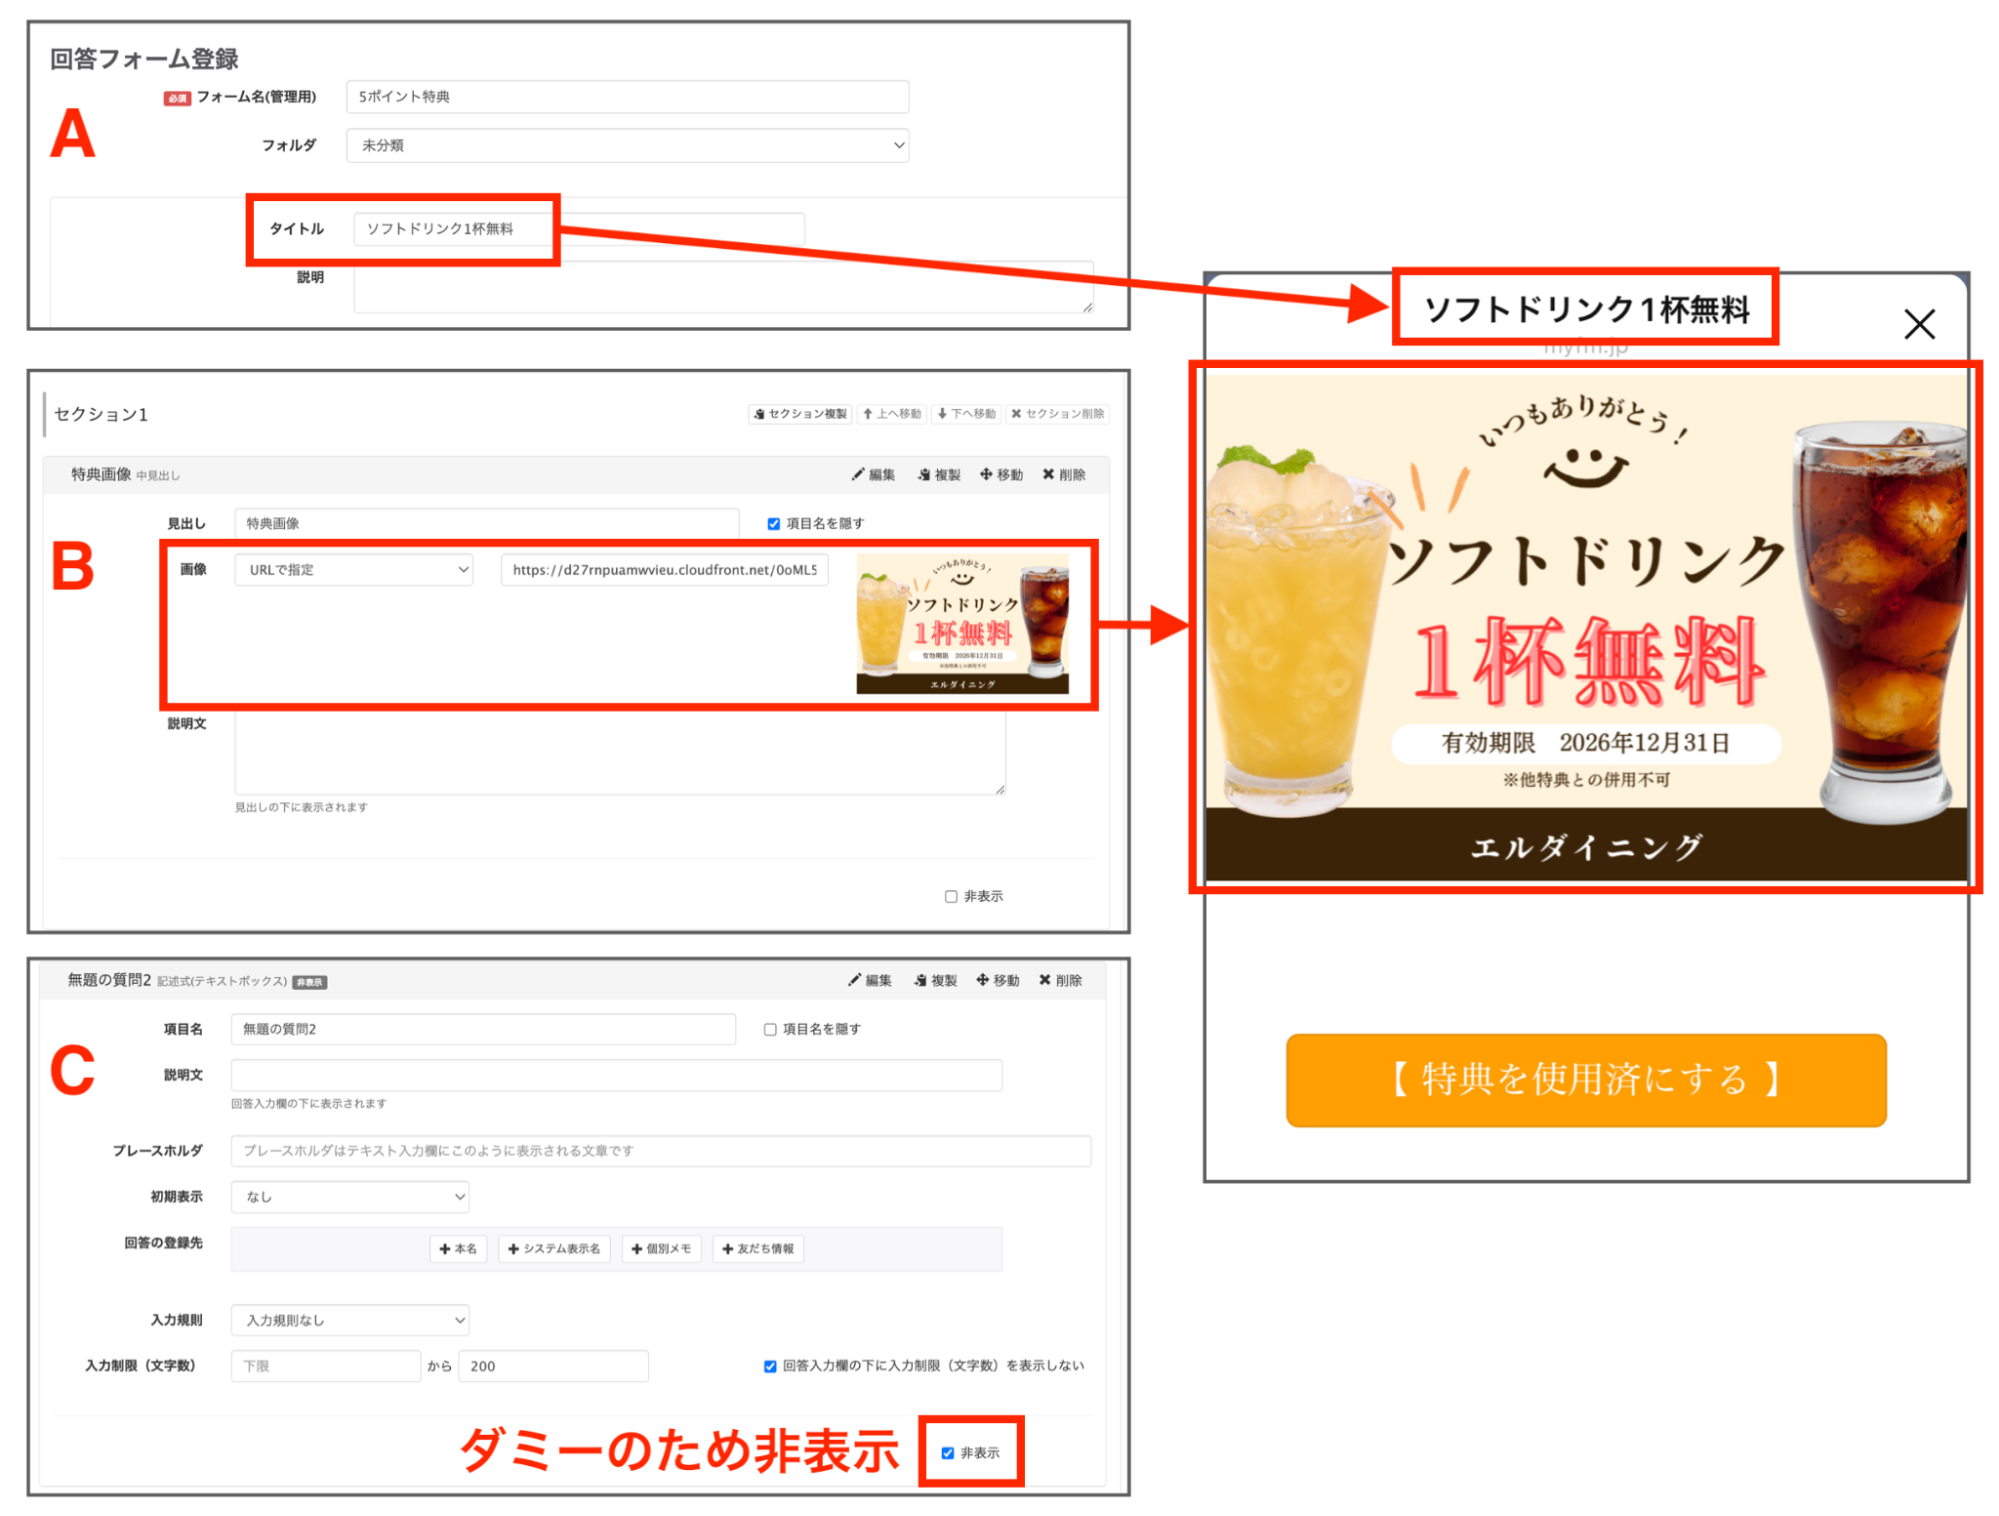Click the フォーム名 field containing 5ポイント特典
The image size is (1999, 1516).
627,97
